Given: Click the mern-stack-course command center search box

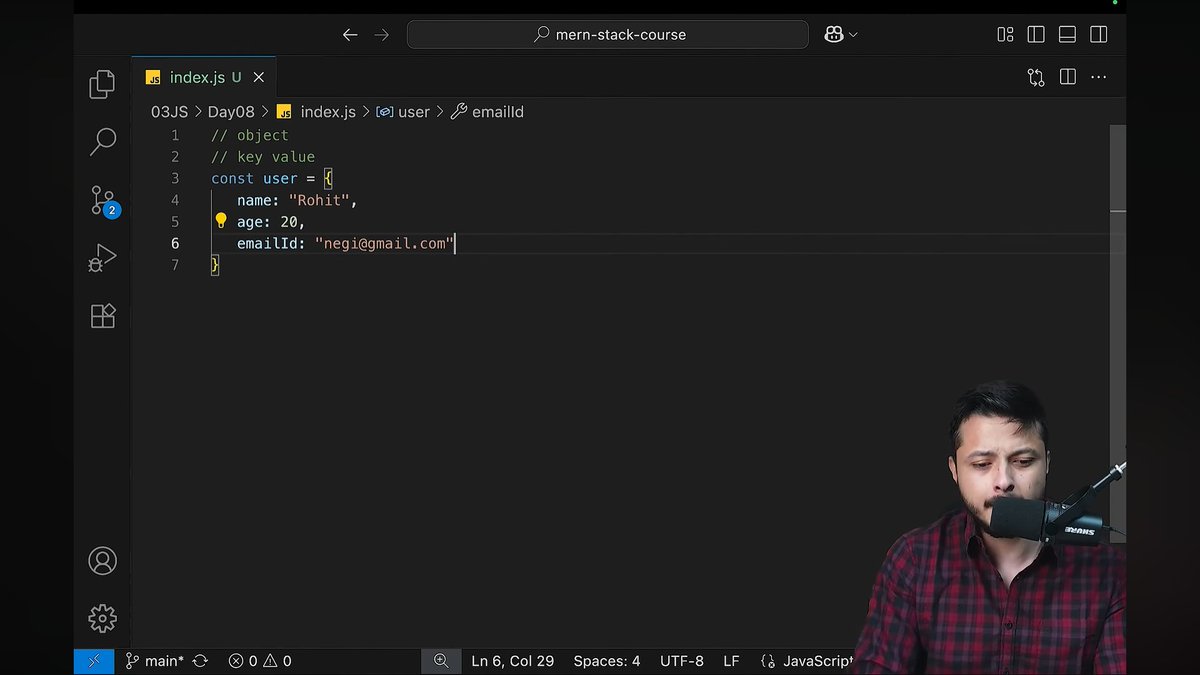Looking at the screenshot, I should pos(608,34).
